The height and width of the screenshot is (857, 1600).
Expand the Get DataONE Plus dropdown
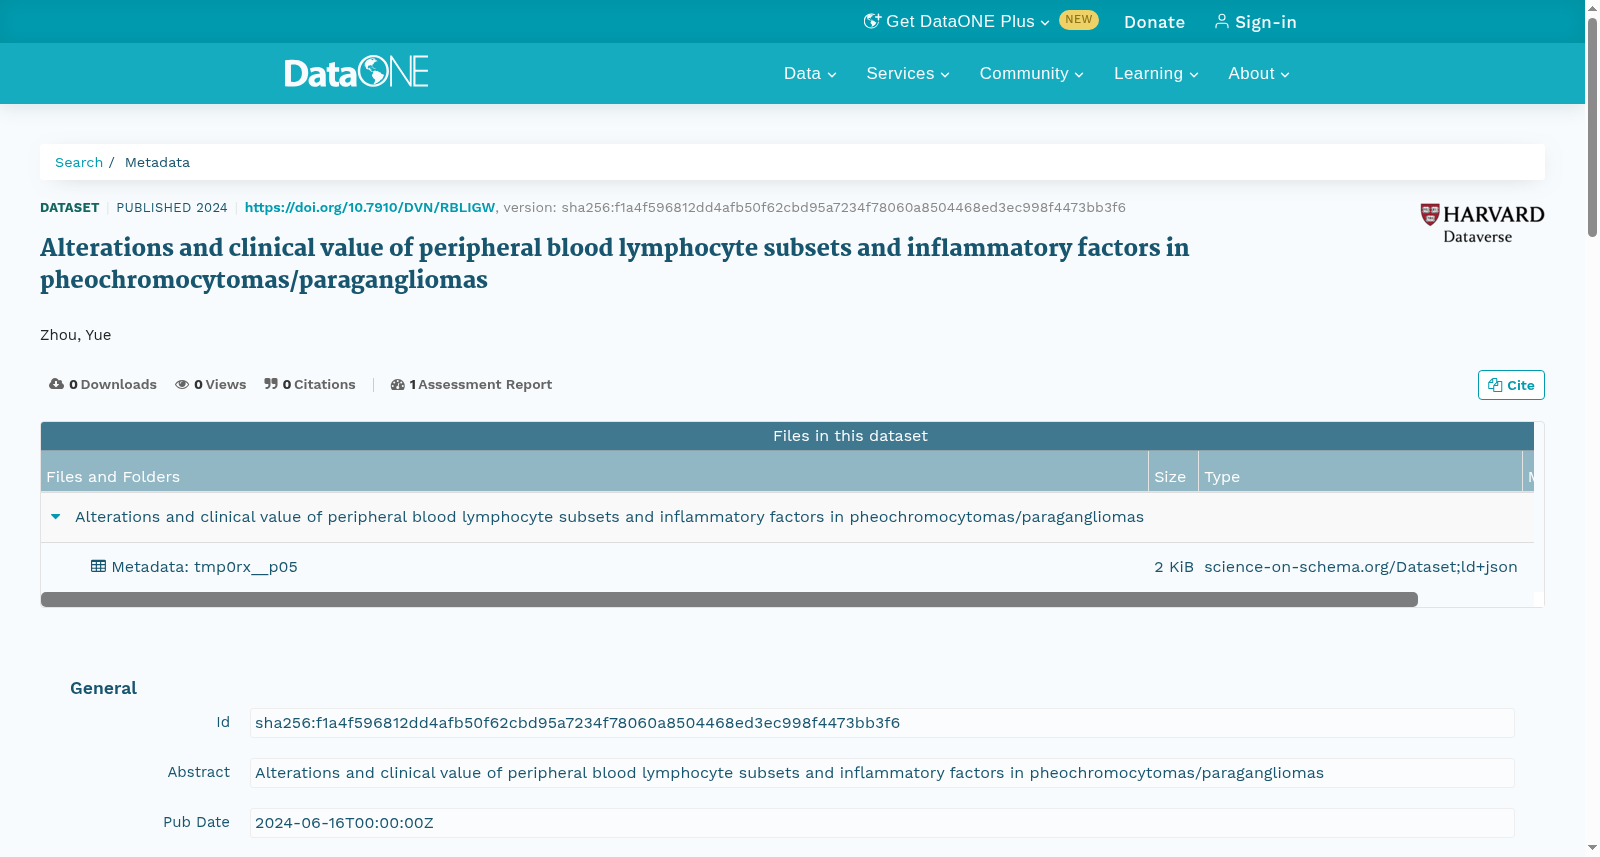click(x=957, y=21)
